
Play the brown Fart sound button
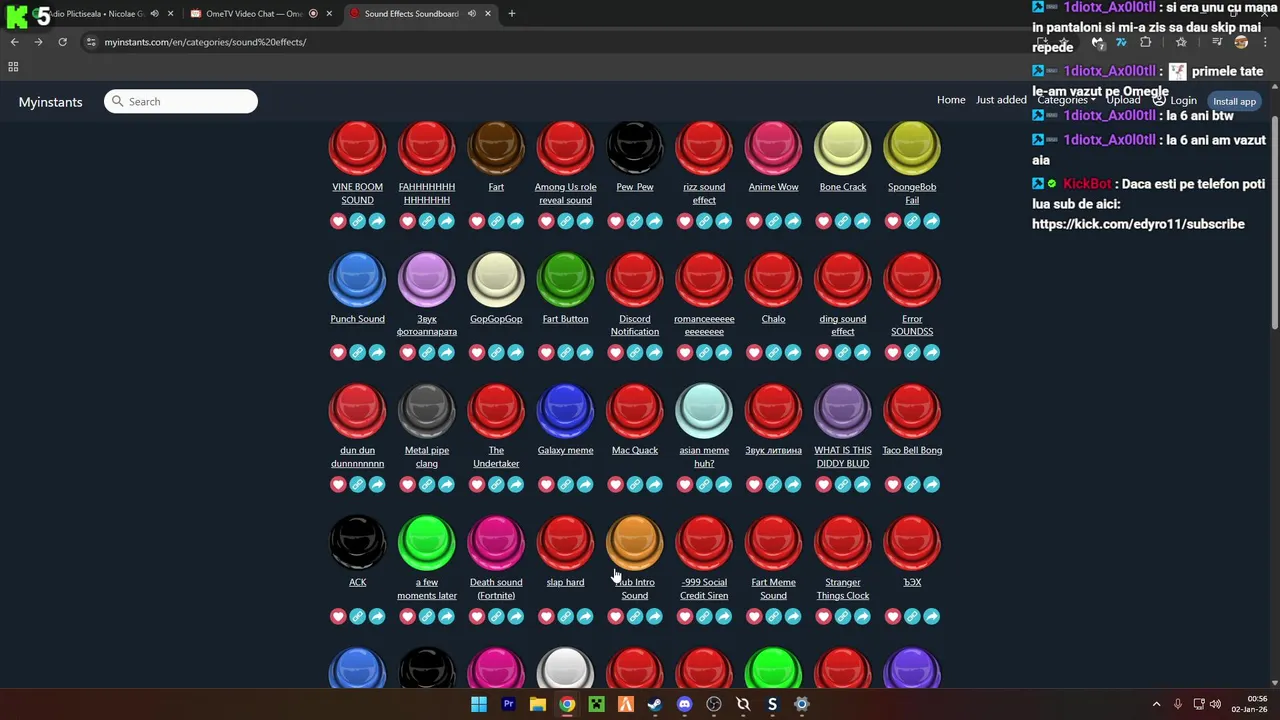click(496, 148)
